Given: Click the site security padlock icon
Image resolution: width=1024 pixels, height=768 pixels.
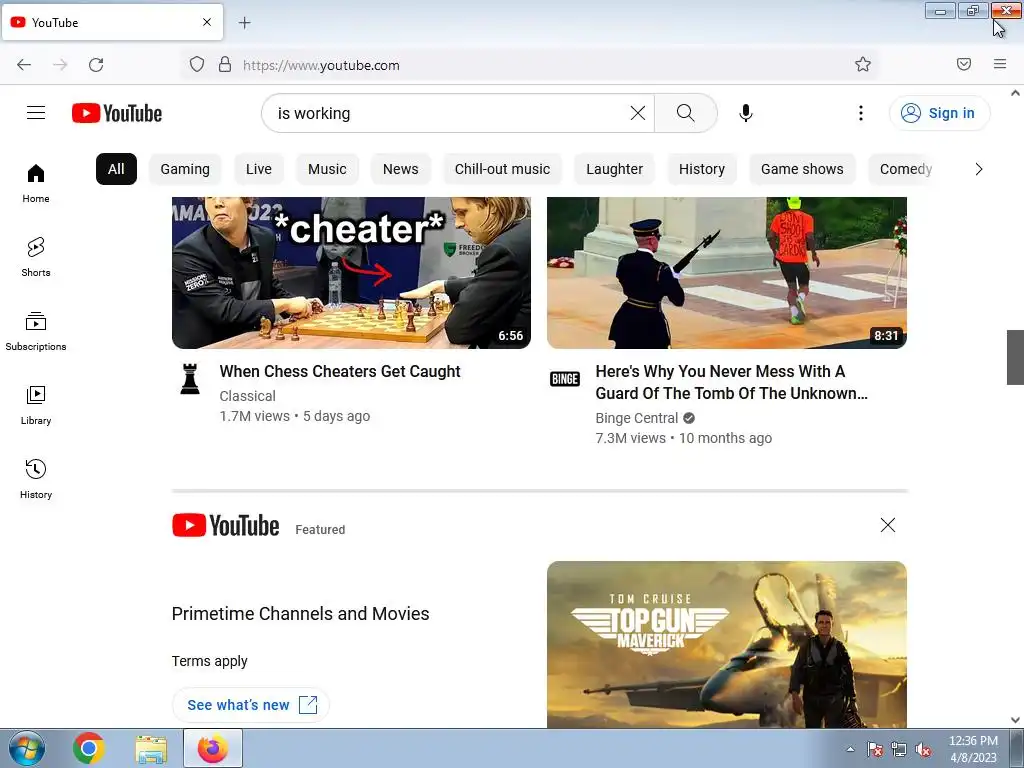Looking at the screenshot, I should tap(225, 65).
